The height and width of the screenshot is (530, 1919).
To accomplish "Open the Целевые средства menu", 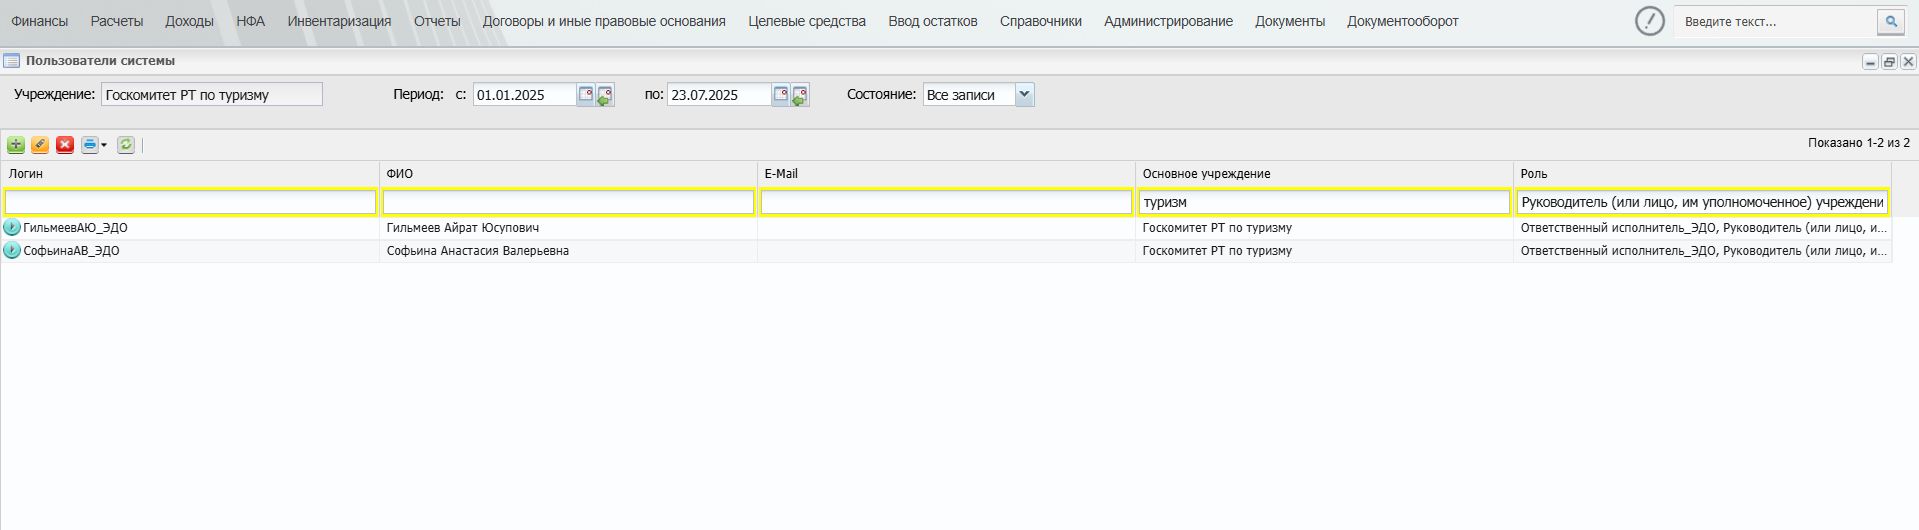I will (807, 21).
